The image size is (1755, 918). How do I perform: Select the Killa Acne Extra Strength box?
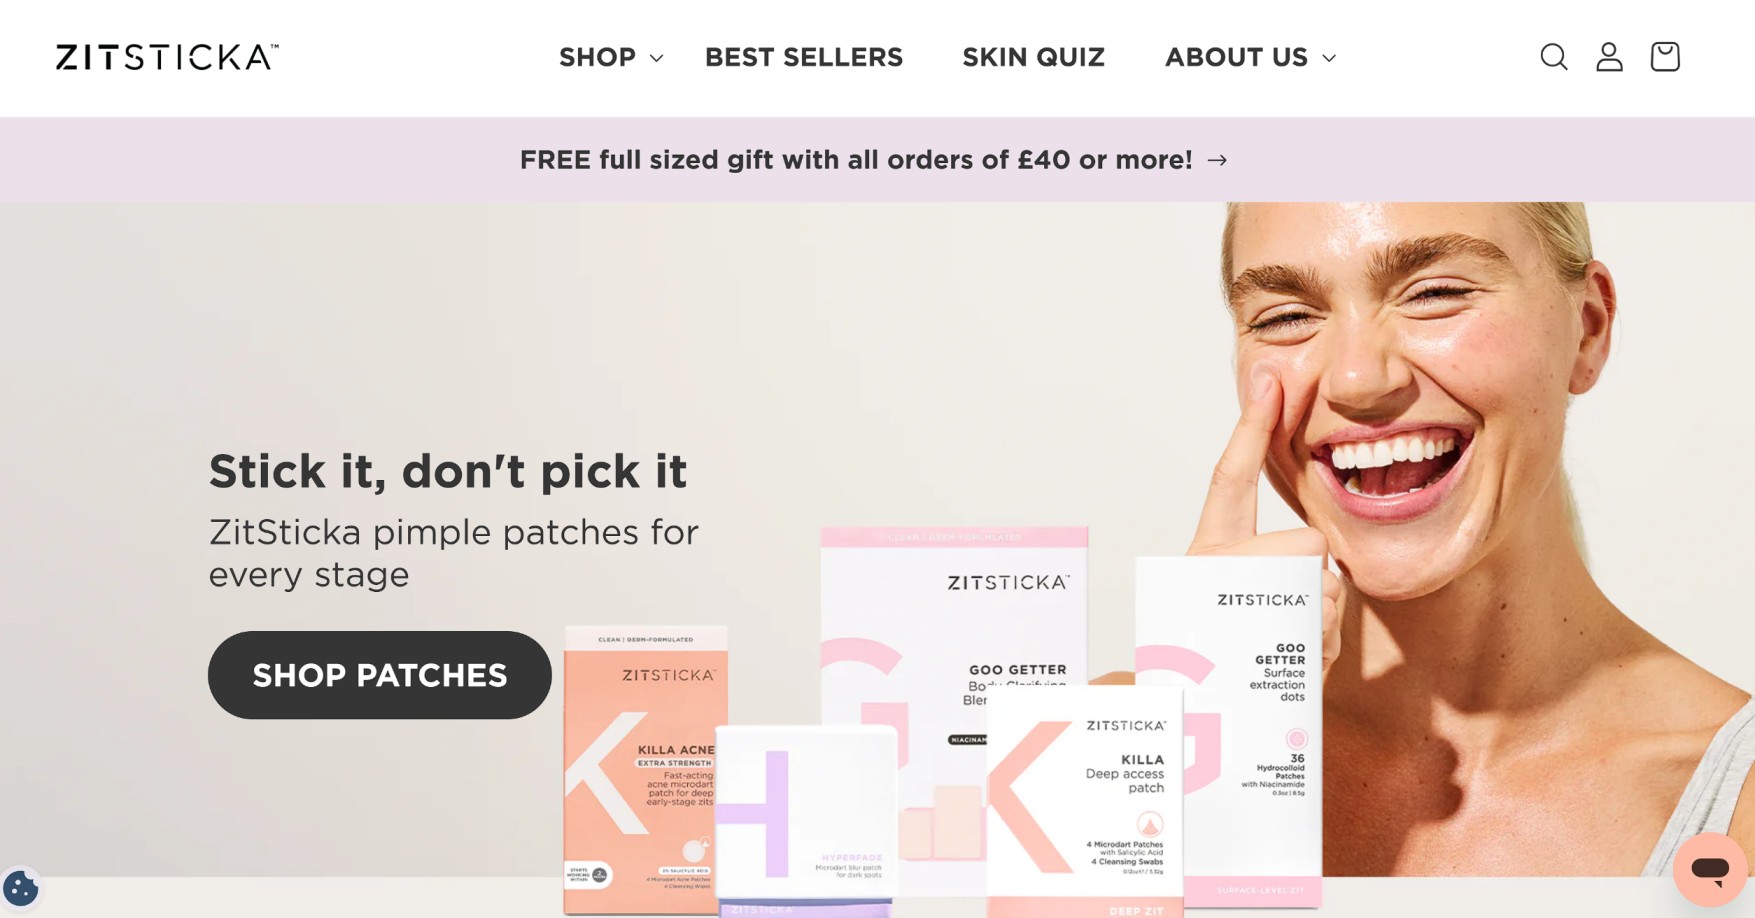click(x=645, y=768)
